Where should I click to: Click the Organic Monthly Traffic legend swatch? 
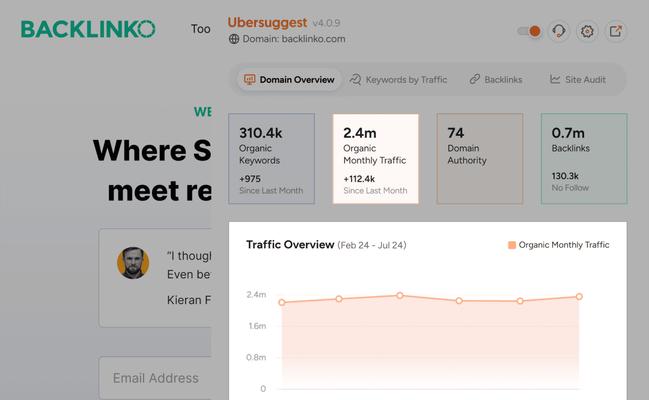pyautogui.click(x=512, y=245)
